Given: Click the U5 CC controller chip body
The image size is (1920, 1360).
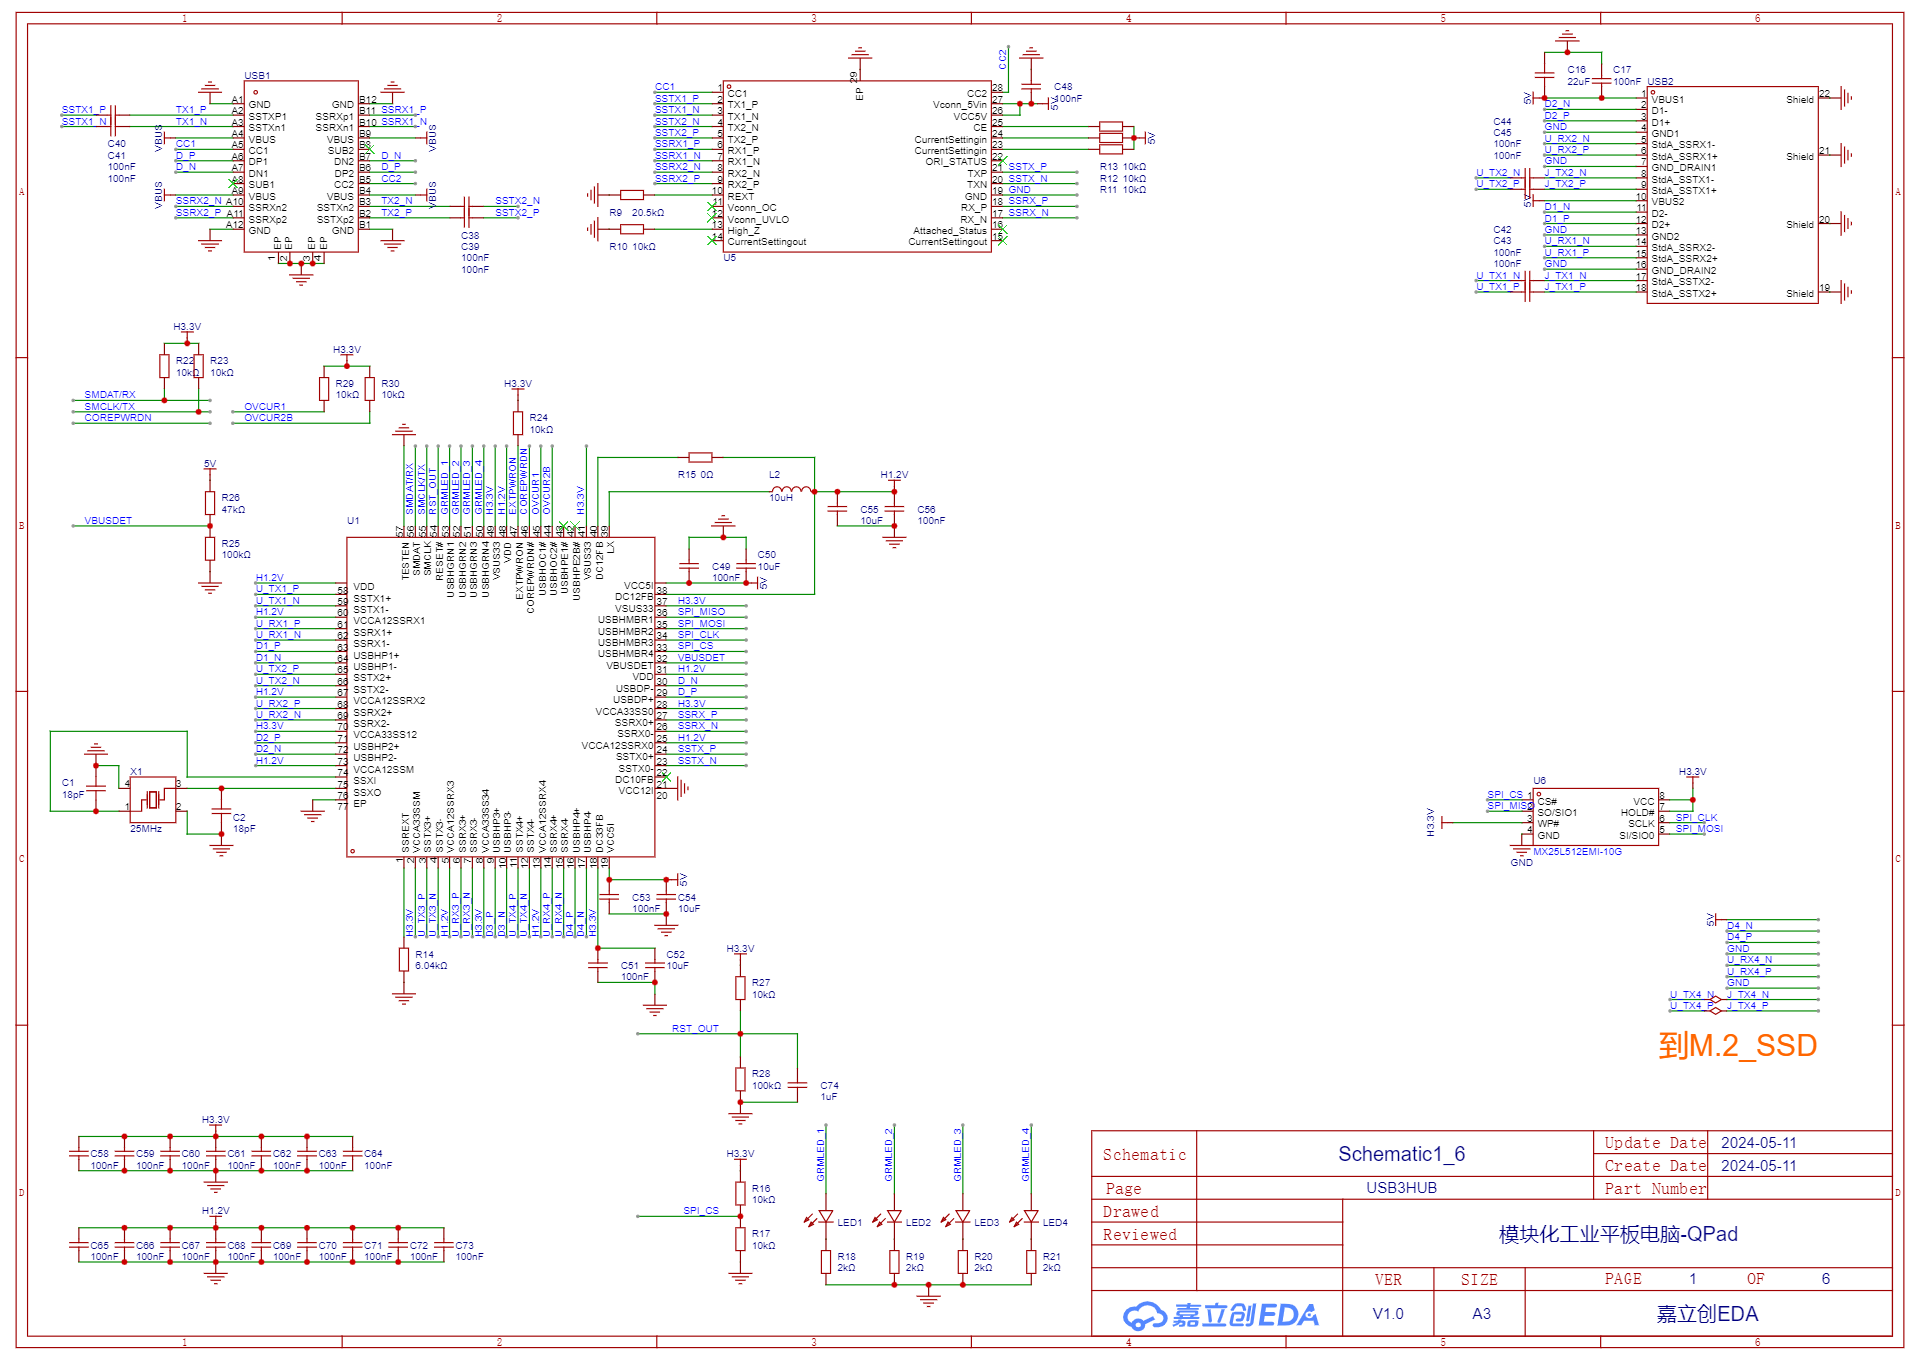Looking at the screenshot, I should tap(857, 167).
